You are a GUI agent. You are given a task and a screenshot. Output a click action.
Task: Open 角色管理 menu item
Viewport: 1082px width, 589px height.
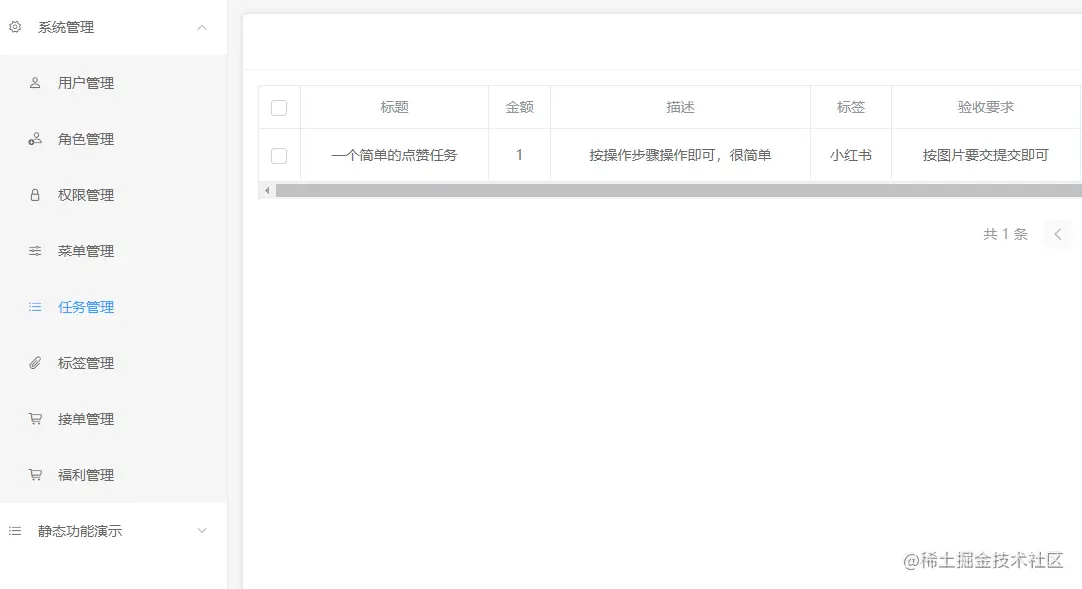coord(113,139)
